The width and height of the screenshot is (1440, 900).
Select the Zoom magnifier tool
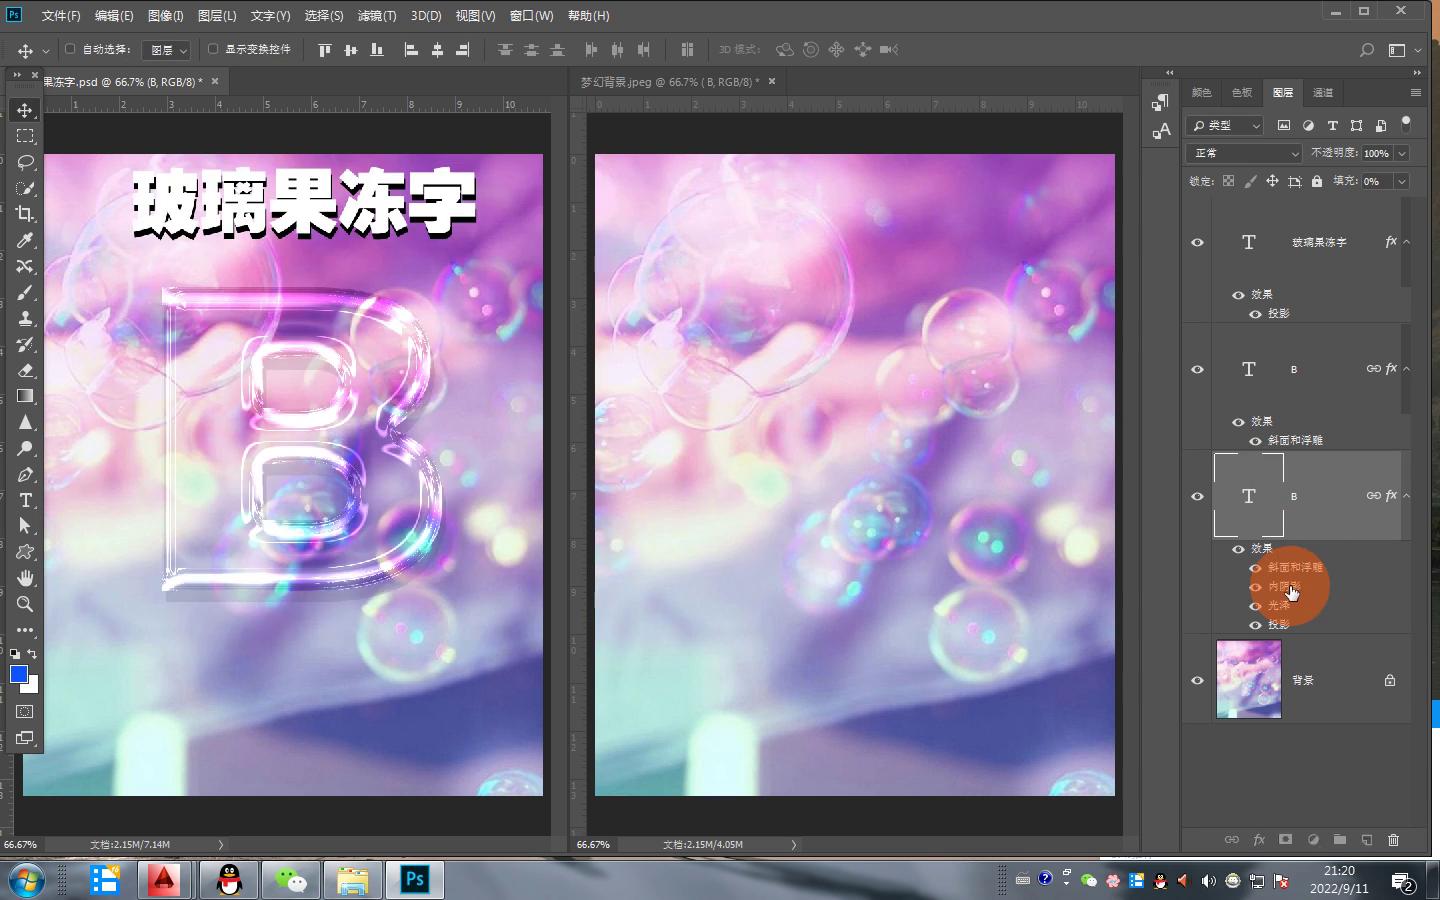click(25, 604)
